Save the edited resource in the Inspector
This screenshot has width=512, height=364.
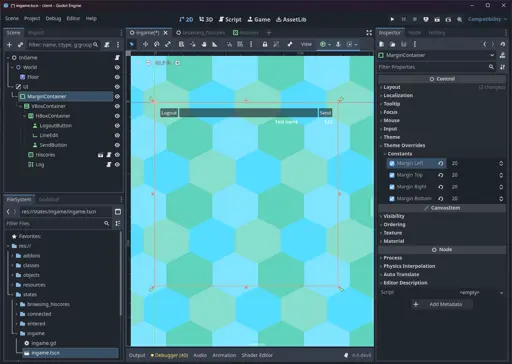(x=404, y=44)
